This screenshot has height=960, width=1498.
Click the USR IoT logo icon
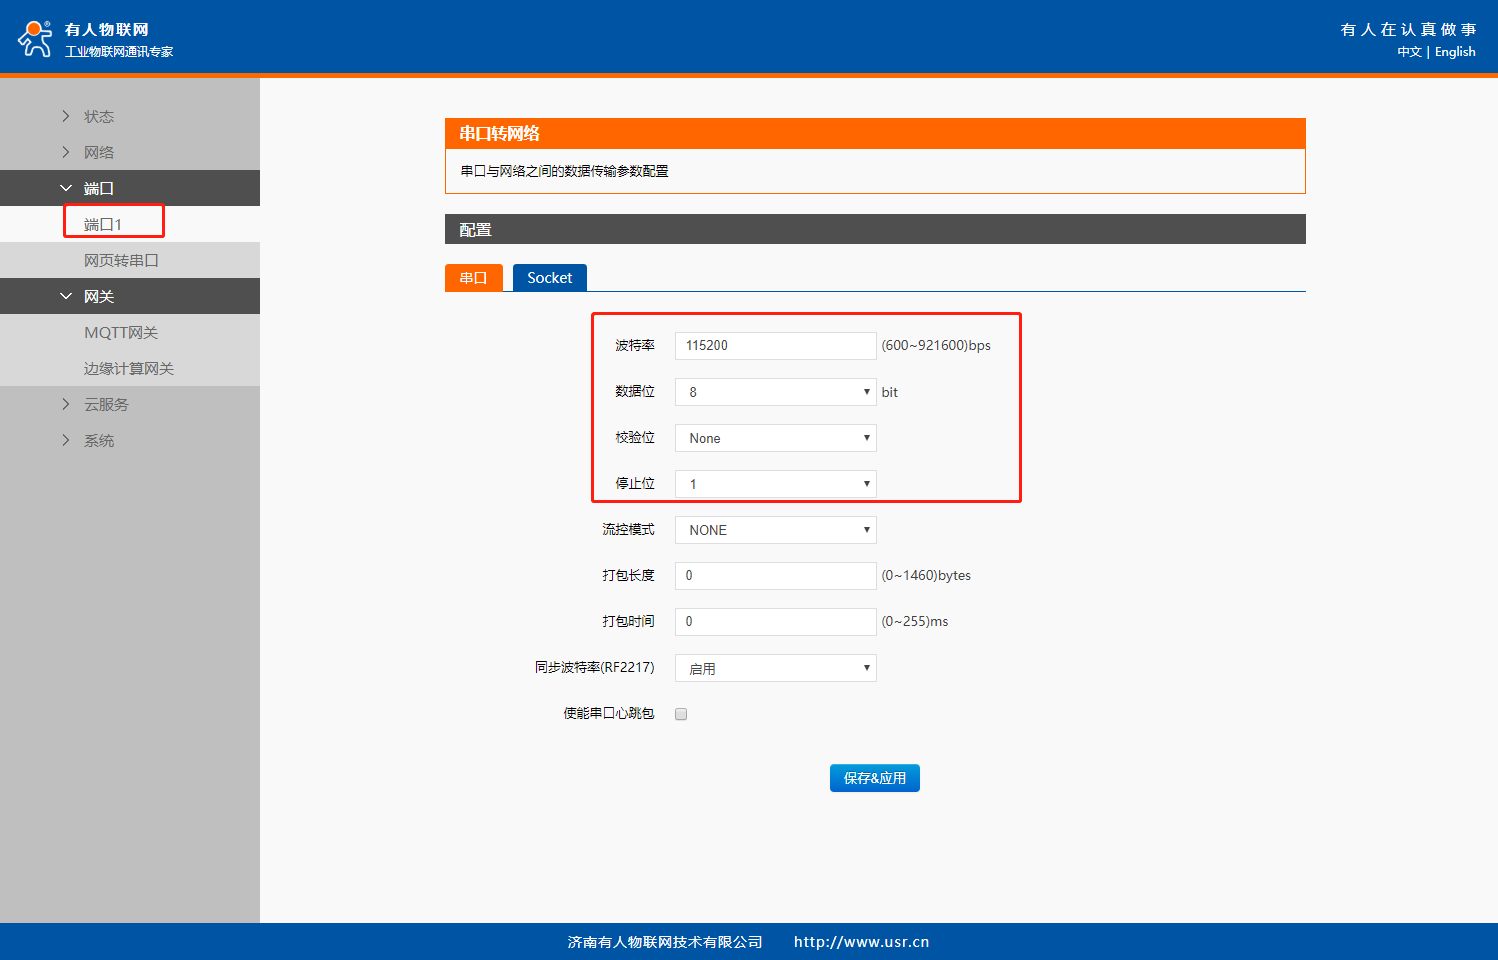(35, 38)
